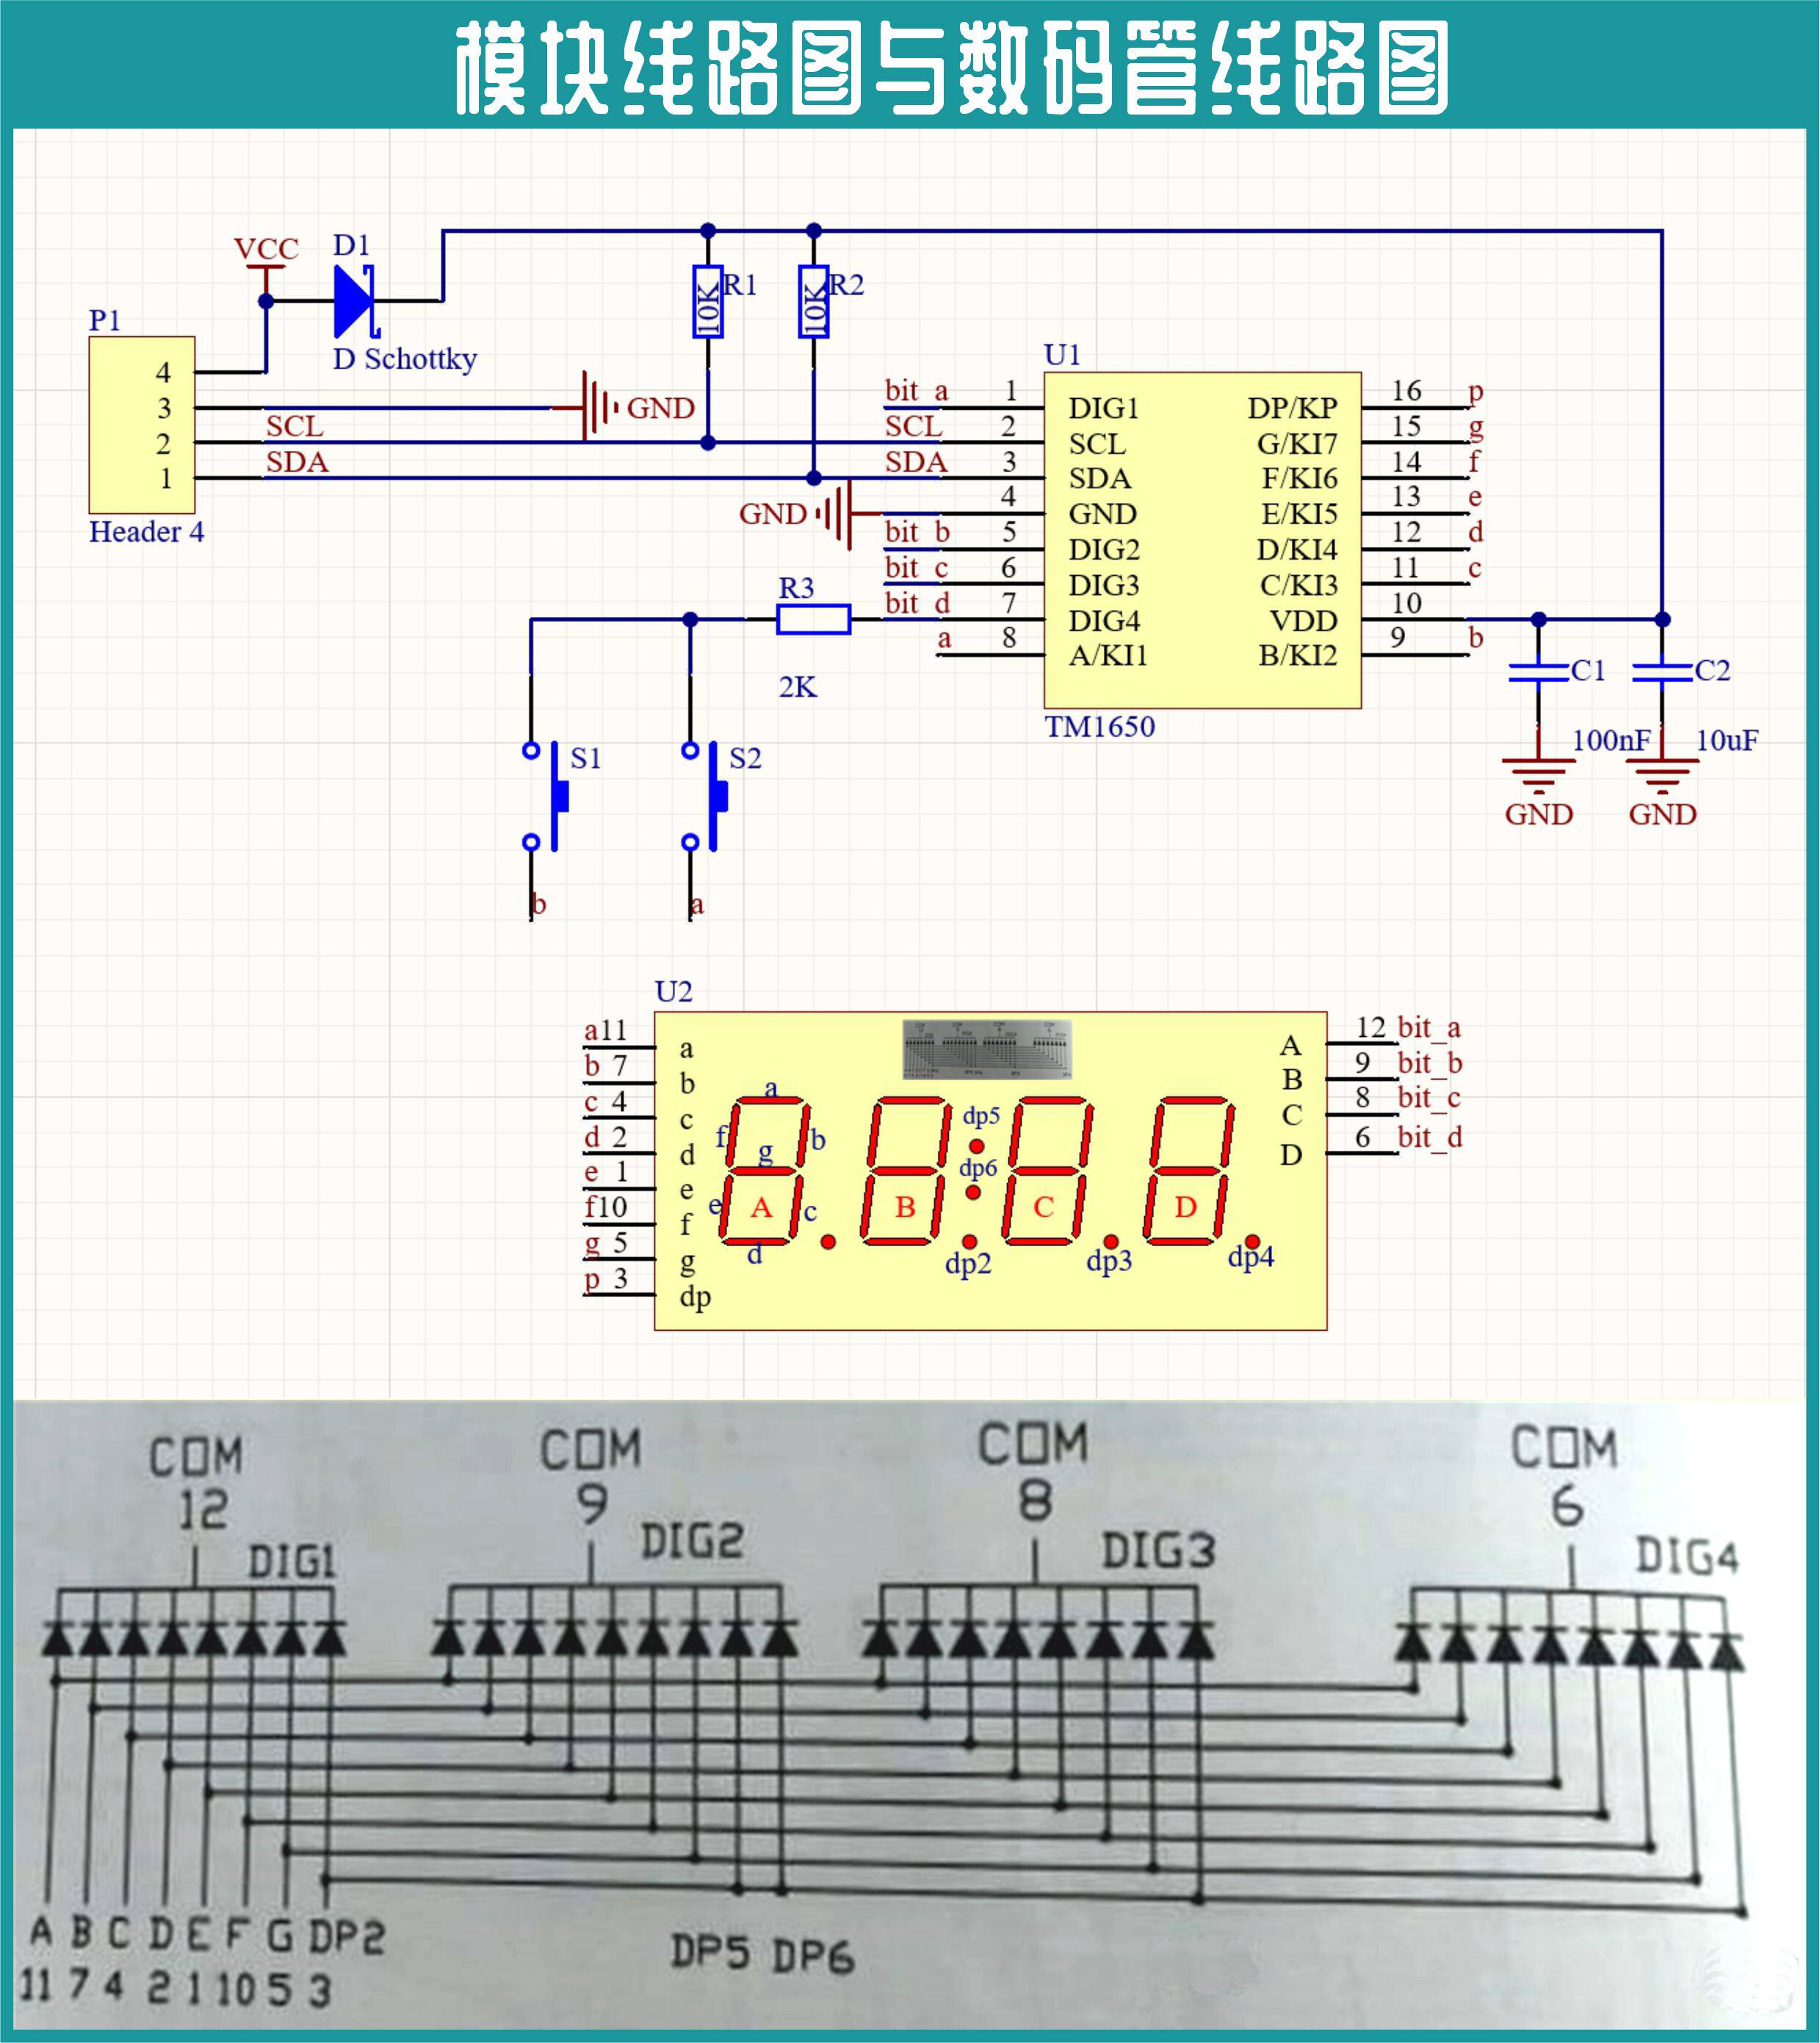Select the S1 push button switch

556,796
